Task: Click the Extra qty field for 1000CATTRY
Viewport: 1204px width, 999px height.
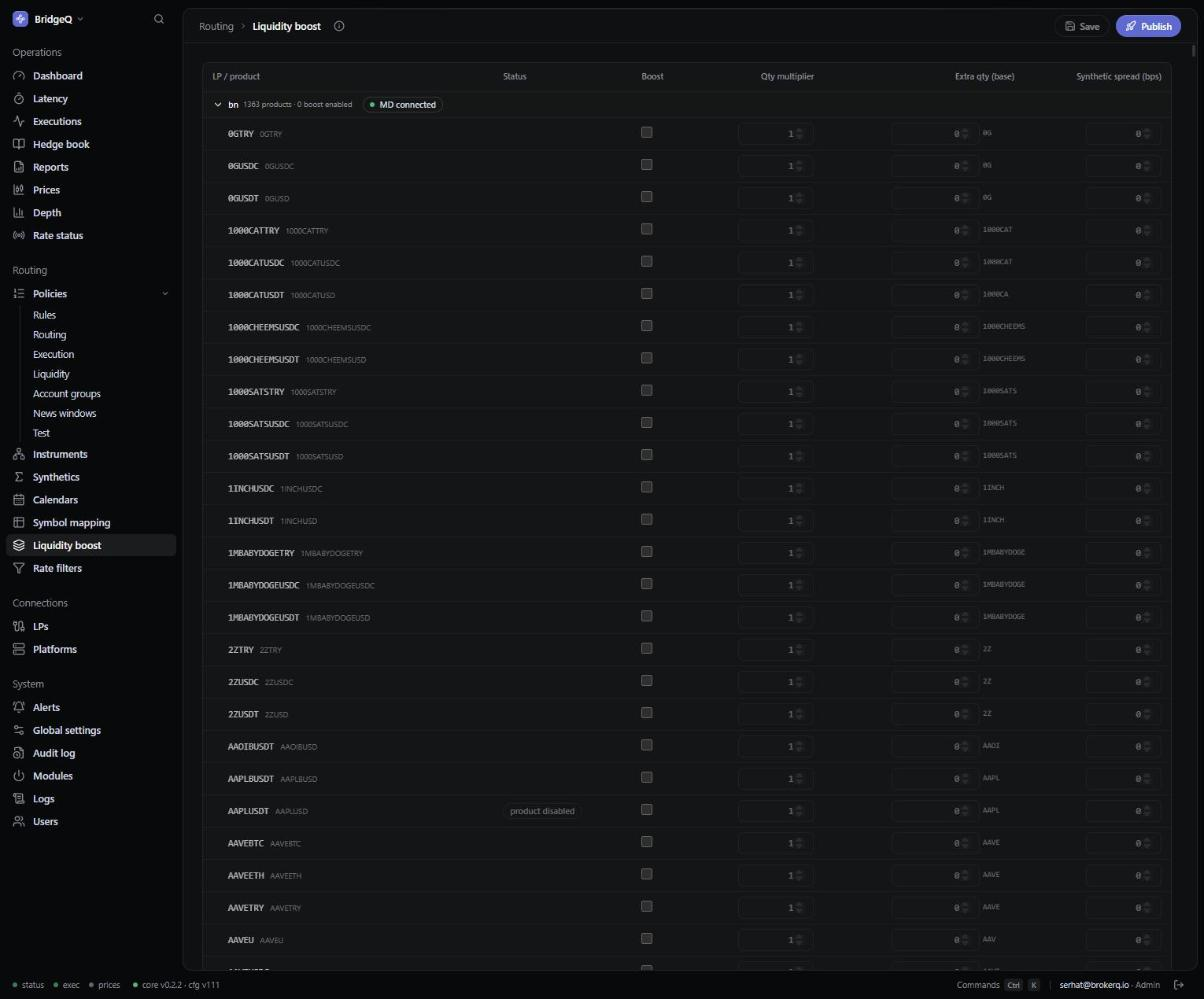Action: pyautogui.click(x=934, y=230)
